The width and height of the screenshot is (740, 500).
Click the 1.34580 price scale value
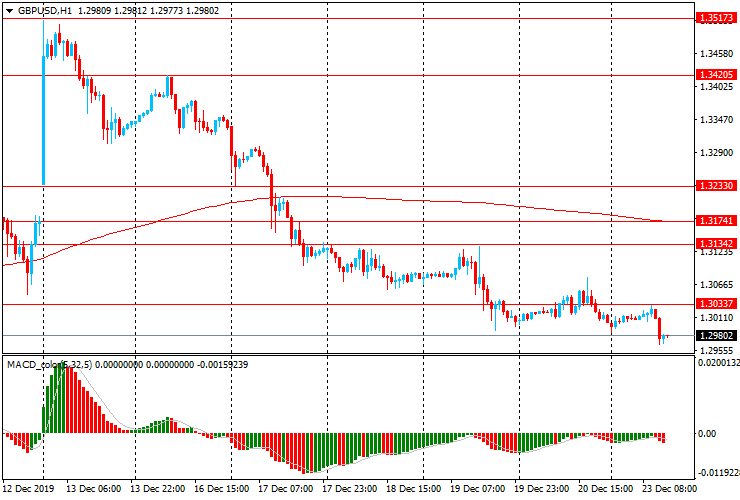click(x=717, y=54)
